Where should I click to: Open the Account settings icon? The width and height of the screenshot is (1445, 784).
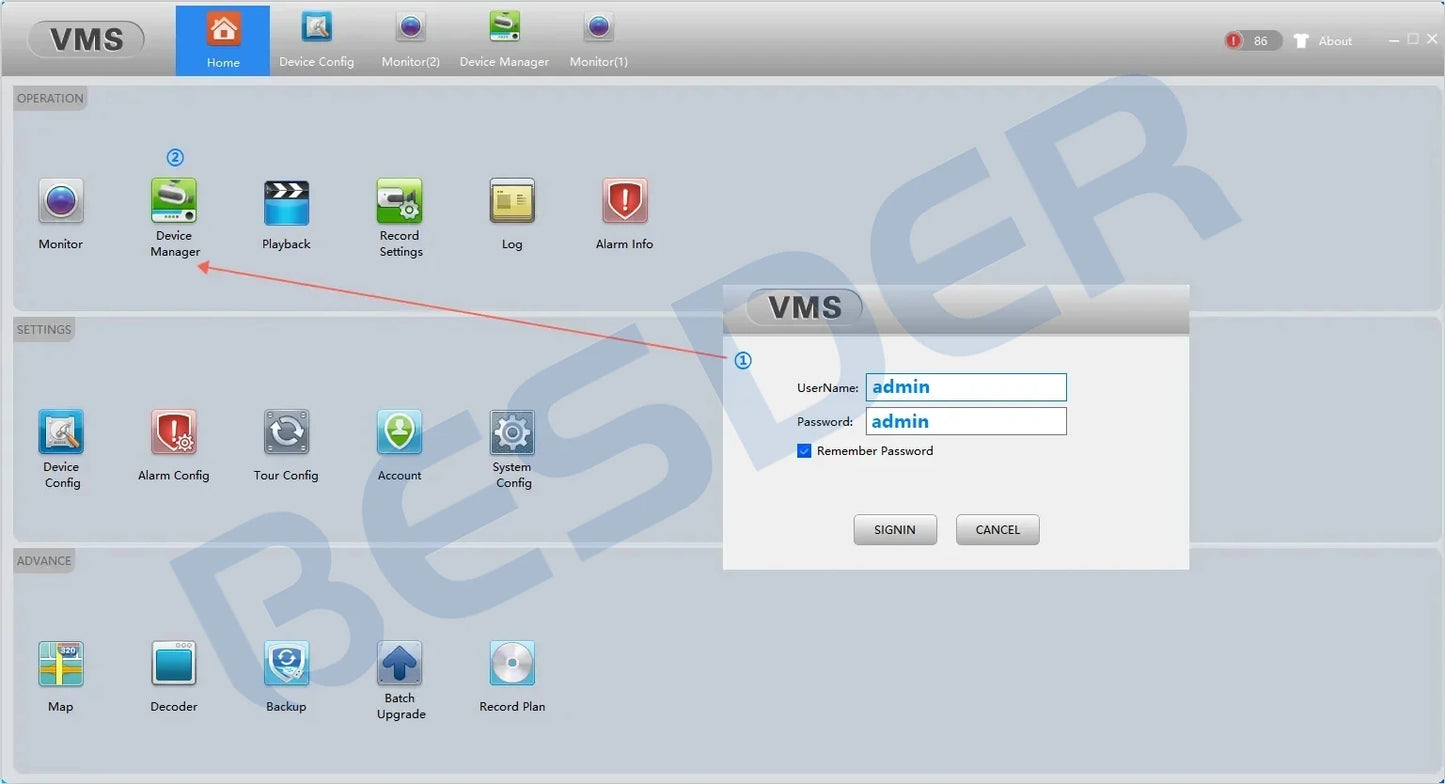point(400,433)
